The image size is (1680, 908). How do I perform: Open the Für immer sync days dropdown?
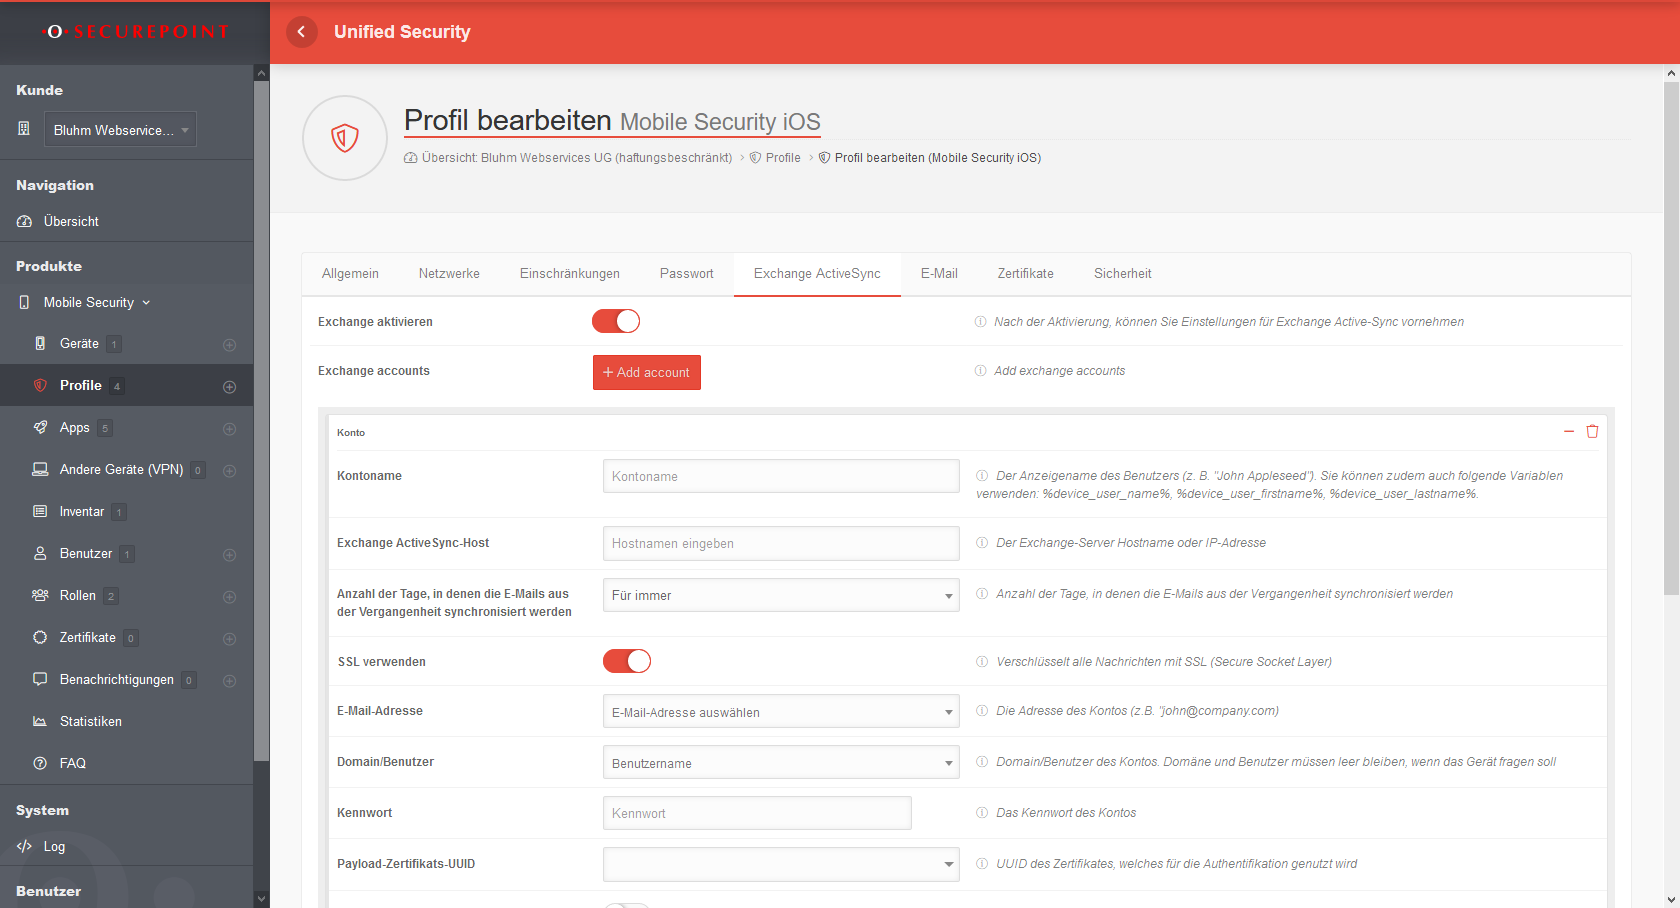(x=780, y=595)
